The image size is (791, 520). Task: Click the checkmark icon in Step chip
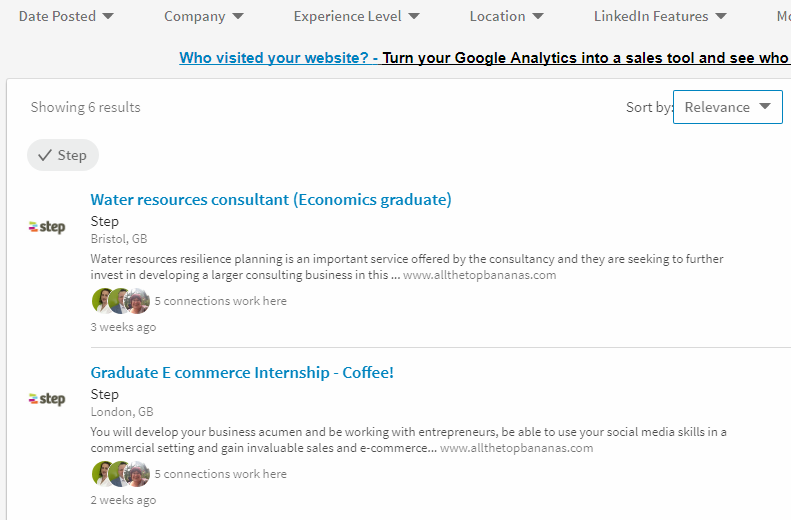45,155
